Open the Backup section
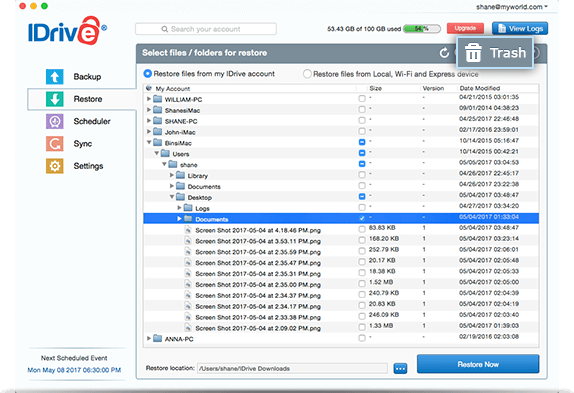 point(87,76)
